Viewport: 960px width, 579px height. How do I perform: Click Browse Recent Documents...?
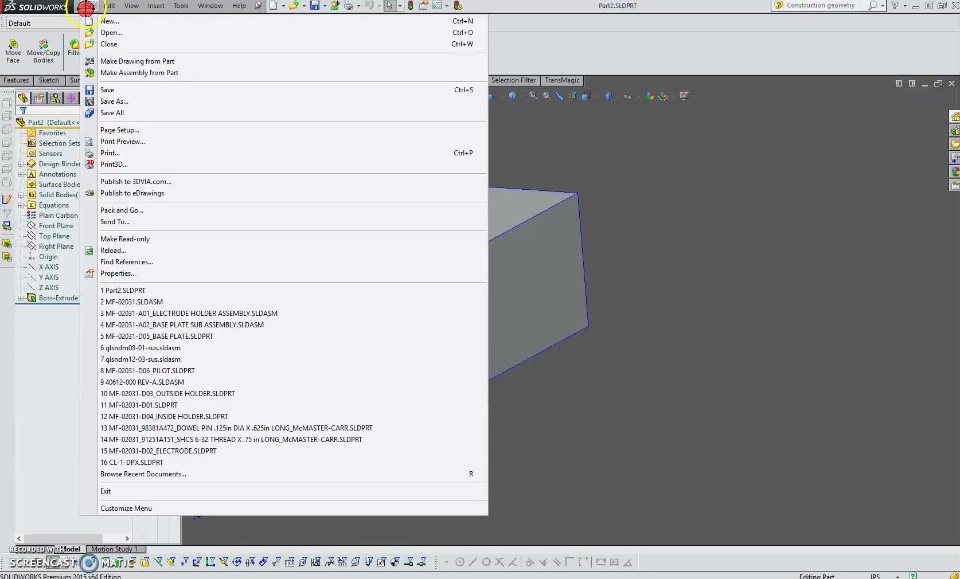[143, 474]
